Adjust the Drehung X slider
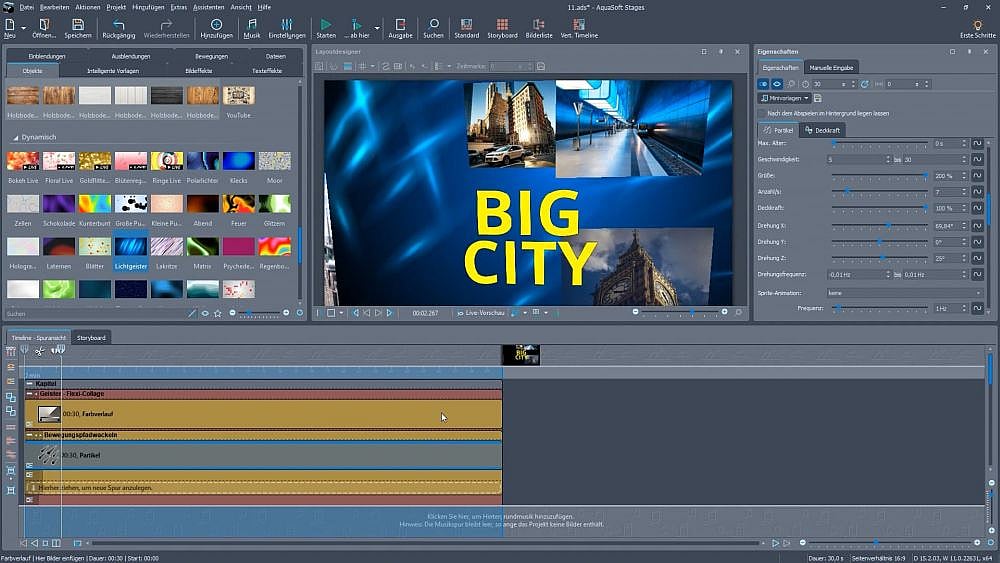The height and width of the screenshot is (563, 1000). [x=888, y=225]
